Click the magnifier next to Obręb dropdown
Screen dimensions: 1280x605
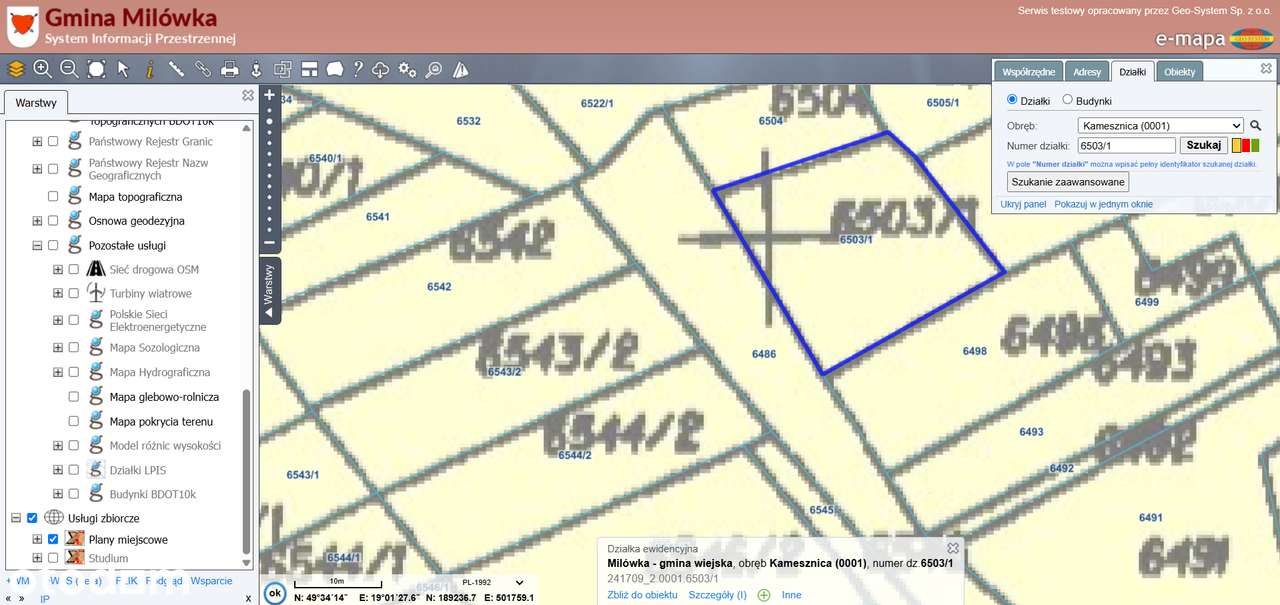1256,126
